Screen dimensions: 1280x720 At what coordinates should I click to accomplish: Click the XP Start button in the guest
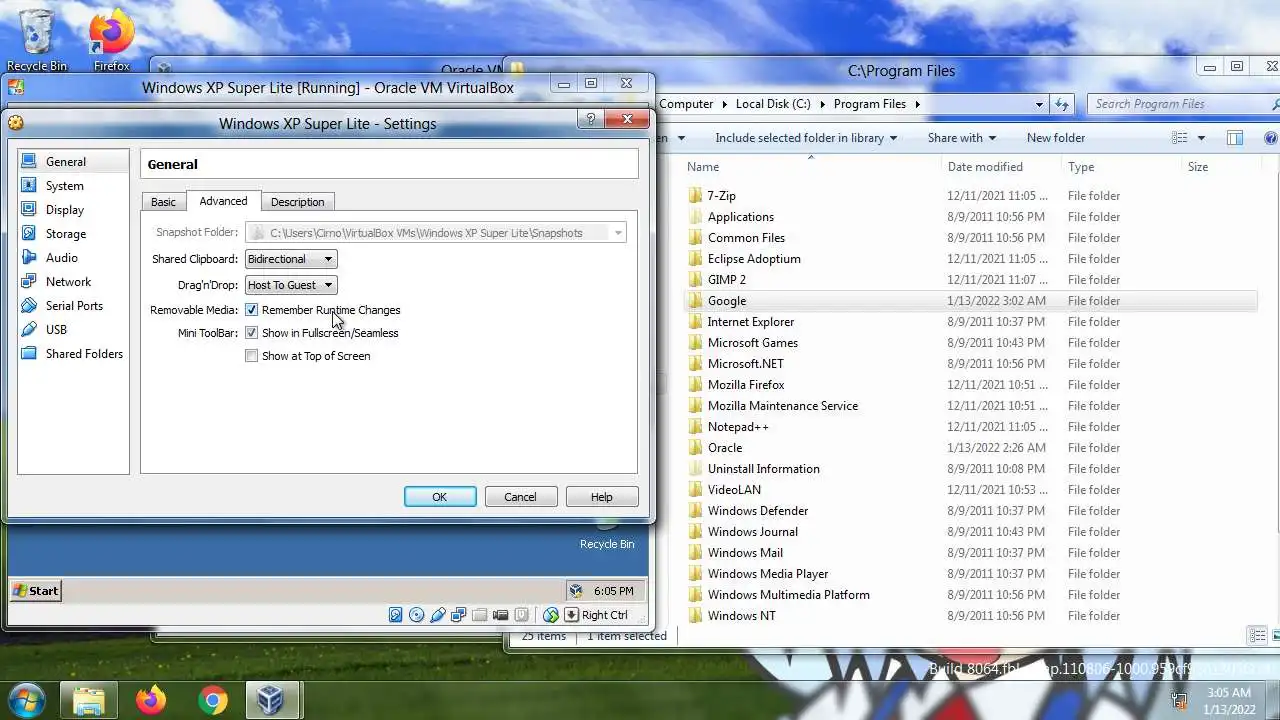pyautogui.click(x=35, y=591)
